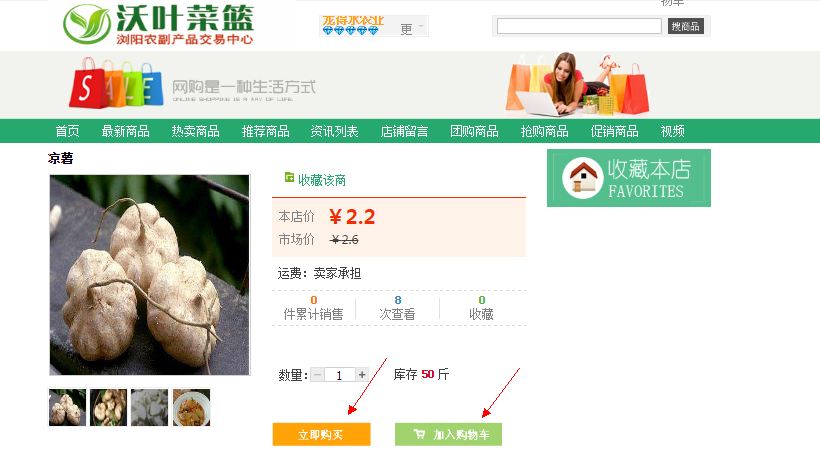Click the 收藏该商 favorite product icon
Image resolution: width=820 pixels, height=452 pixels.
click(289, 178)
